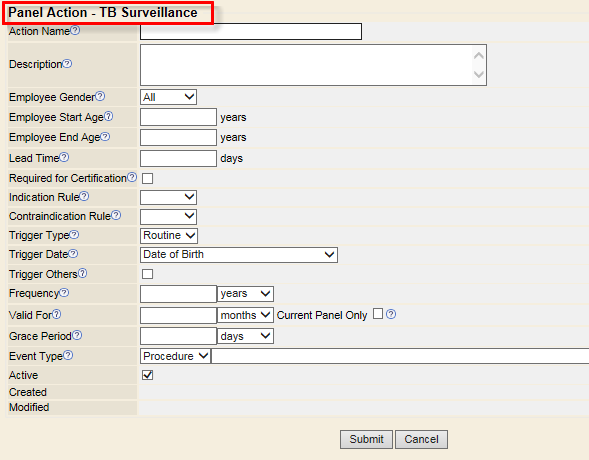The height and width of the screenshot is (460, 589).
Task: Click Employee Gender help question icon
Action: click(100, 96)
